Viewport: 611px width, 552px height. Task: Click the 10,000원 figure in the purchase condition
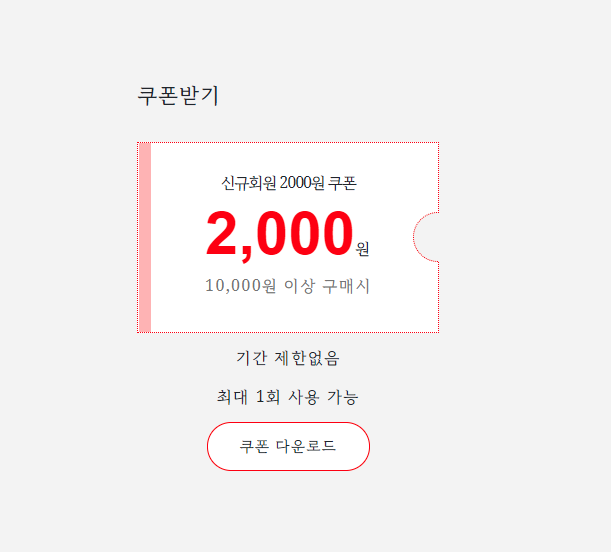pos(241,286)
